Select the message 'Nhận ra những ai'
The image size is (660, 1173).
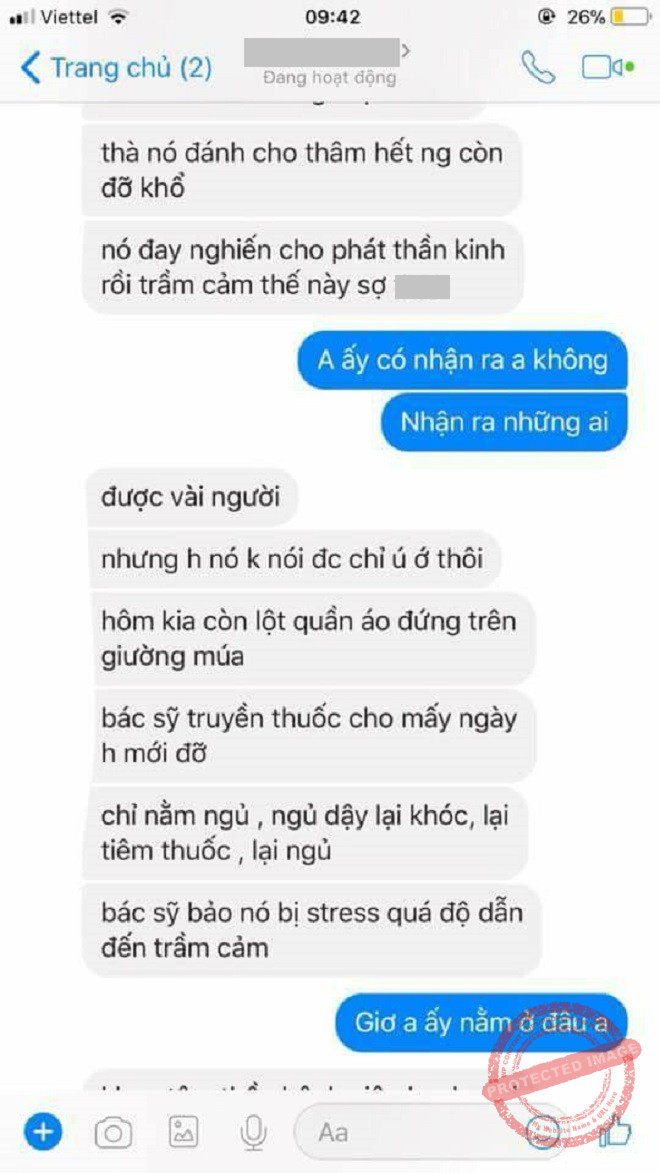504,423
